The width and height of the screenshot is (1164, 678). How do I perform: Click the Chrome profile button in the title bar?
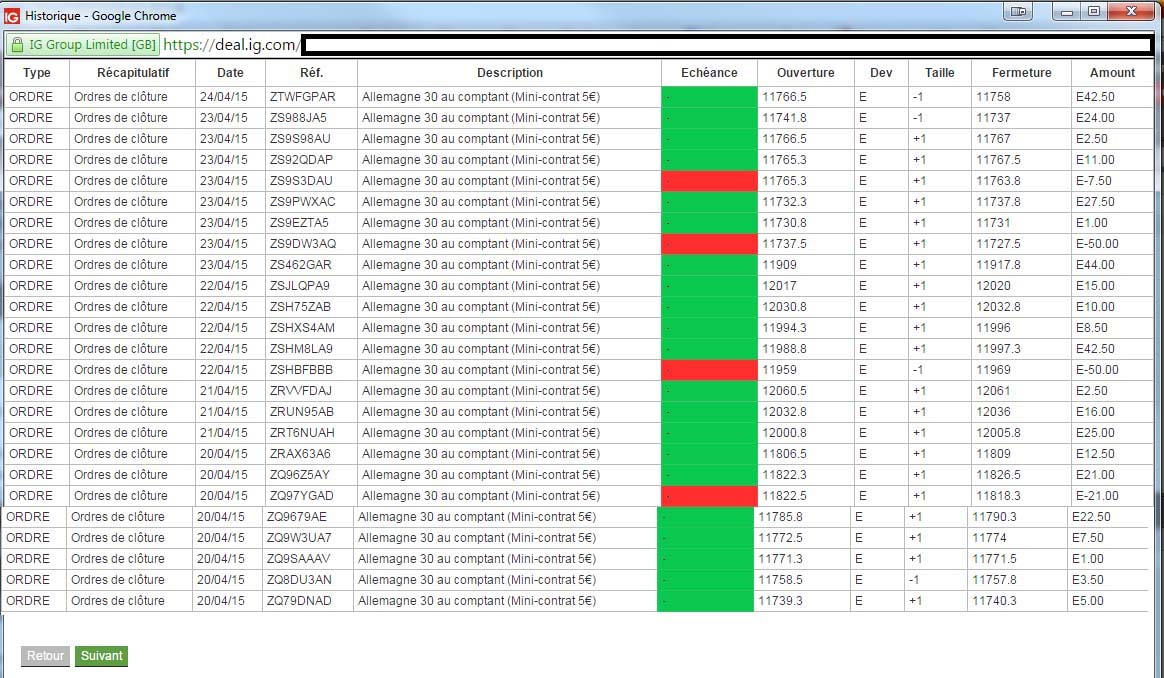click(1018, 12)
